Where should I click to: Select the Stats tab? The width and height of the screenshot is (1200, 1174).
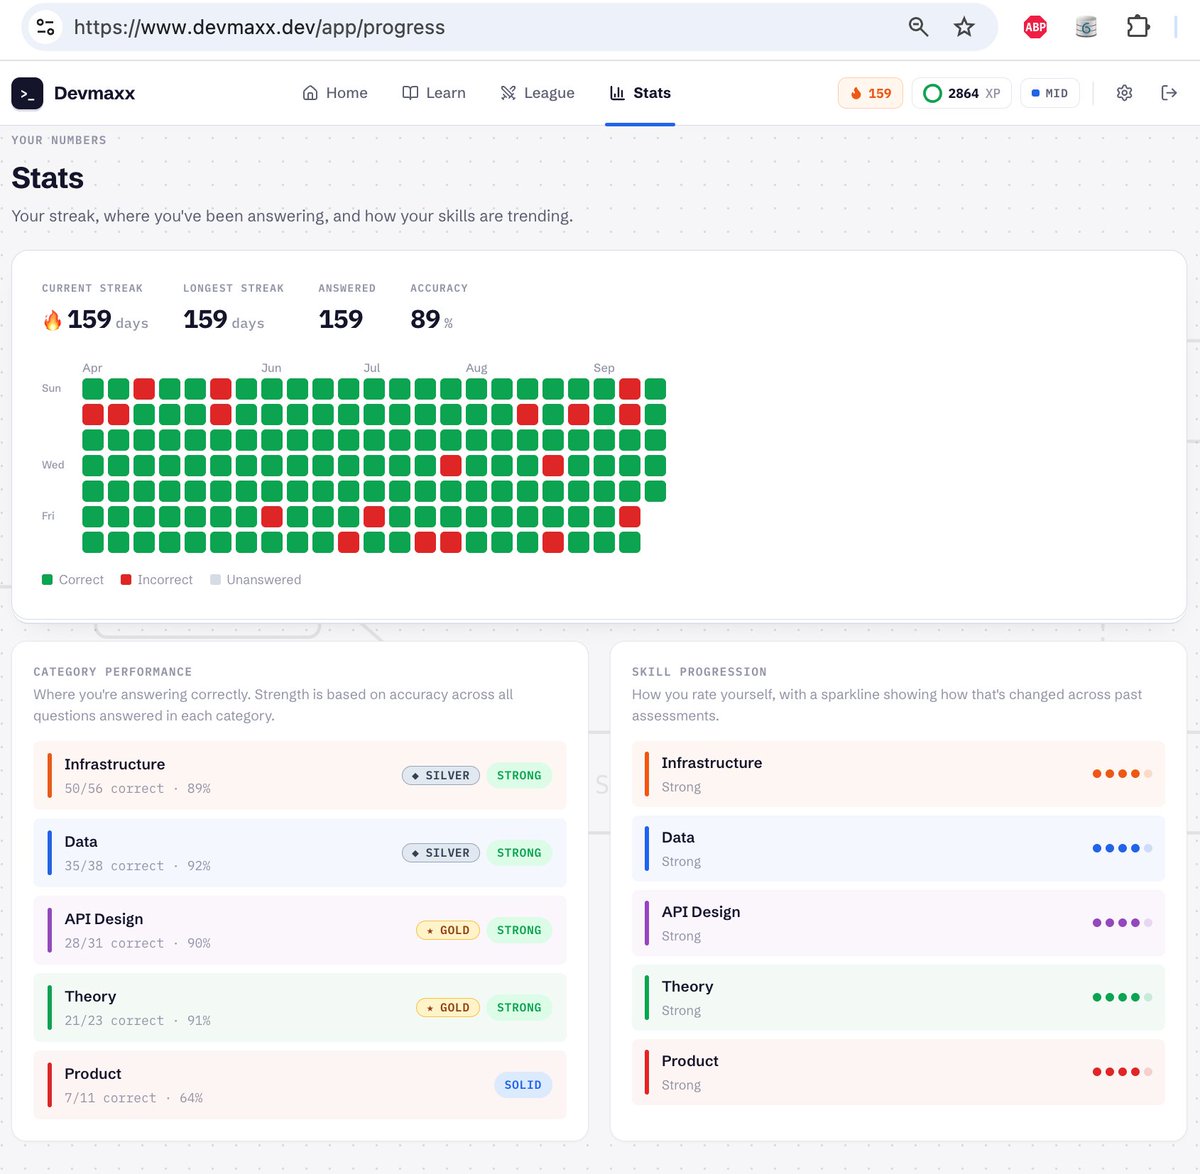640,93
